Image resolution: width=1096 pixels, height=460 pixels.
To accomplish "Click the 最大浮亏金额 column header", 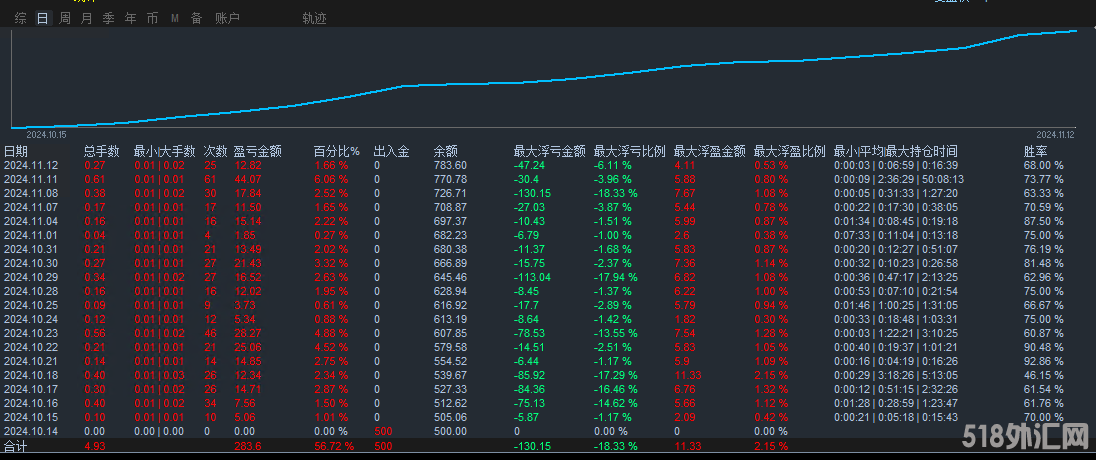I will tap(549, 151).
